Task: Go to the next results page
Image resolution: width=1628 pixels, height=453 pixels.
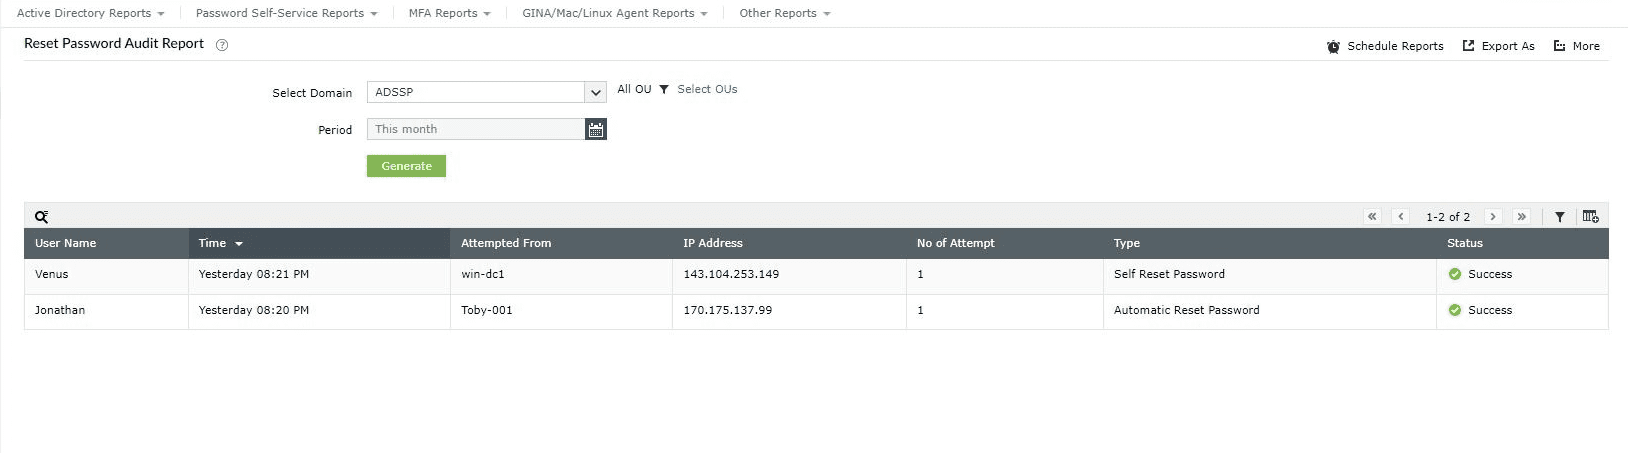Action: [x=1493, y=217]
